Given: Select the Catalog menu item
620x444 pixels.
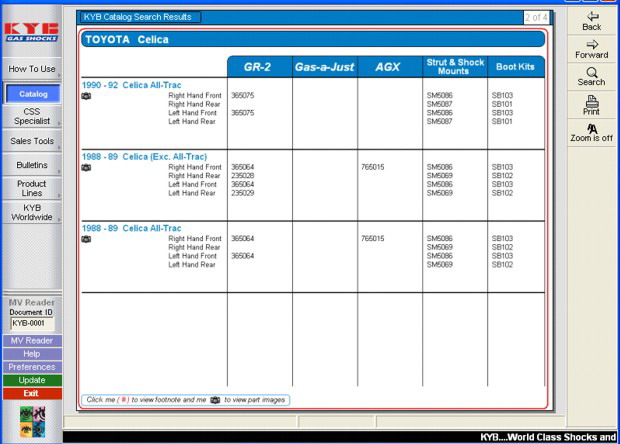Looking at the screenshot, I should (32, 94).
